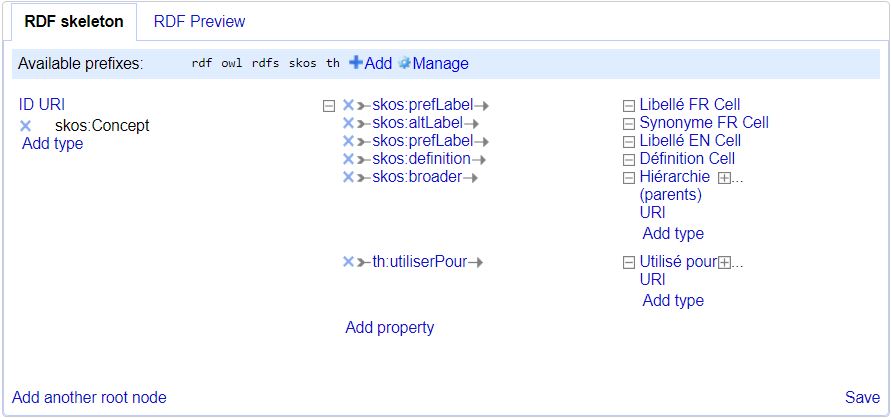This screenshot has height=418, width=891.
Task: Remove the skos:Concept type with X icon
Action: point(26,126)
